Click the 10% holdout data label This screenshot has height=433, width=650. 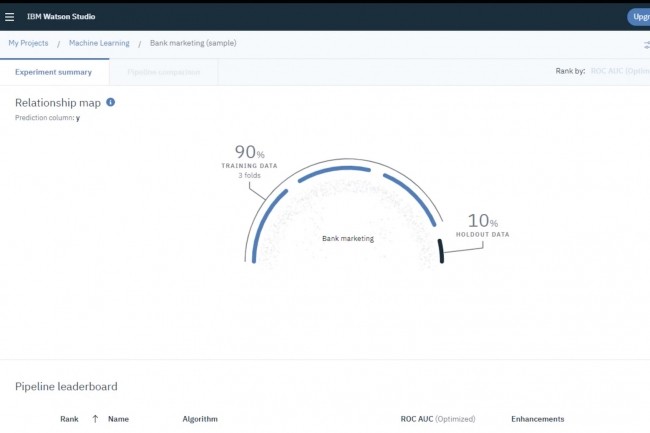pyautogui.click(x=483, y=225)
